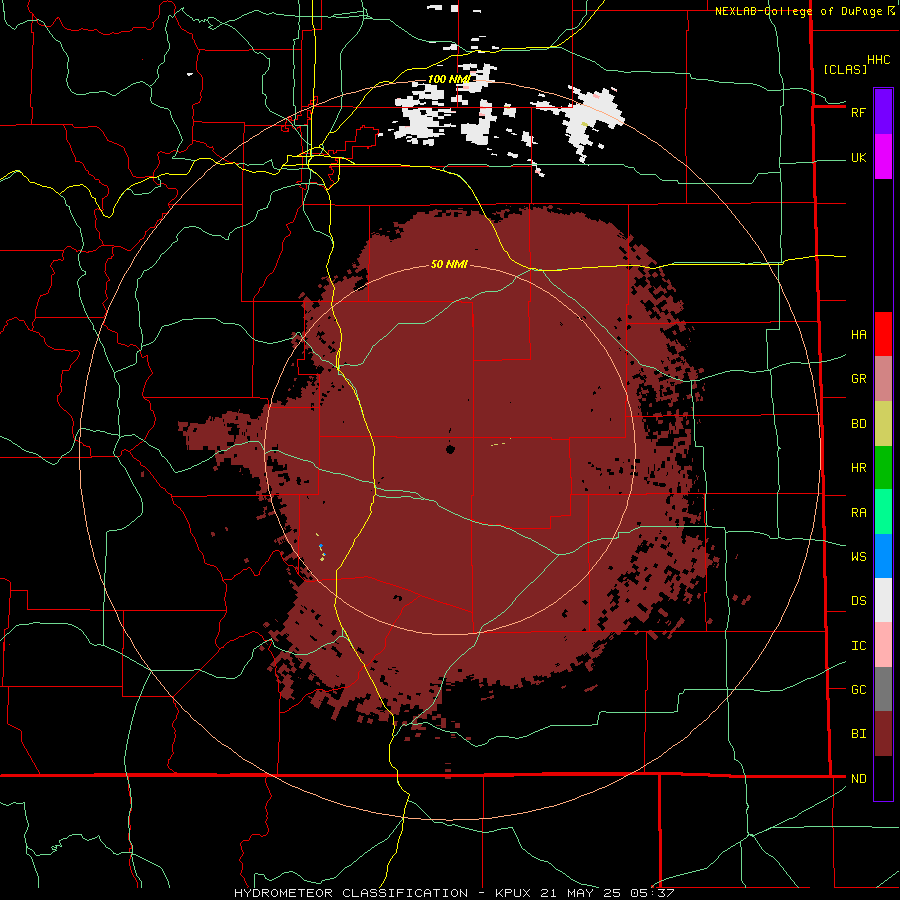Select the dusty pink GR legend swatch
900x900 pixels.
point(883,379)
